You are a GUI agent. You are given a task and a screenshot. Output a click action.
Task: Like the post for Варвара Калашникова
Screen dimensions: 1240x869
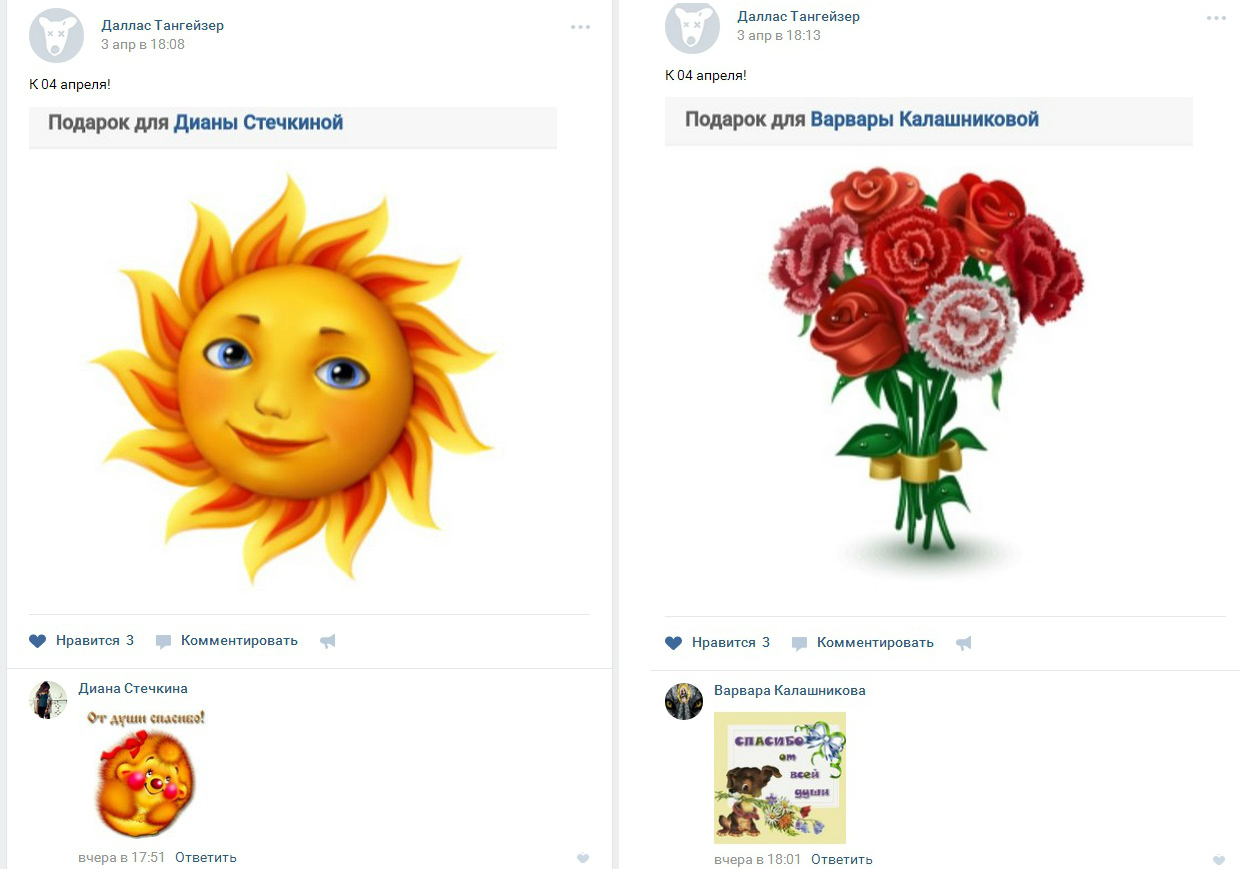point(717,643)
